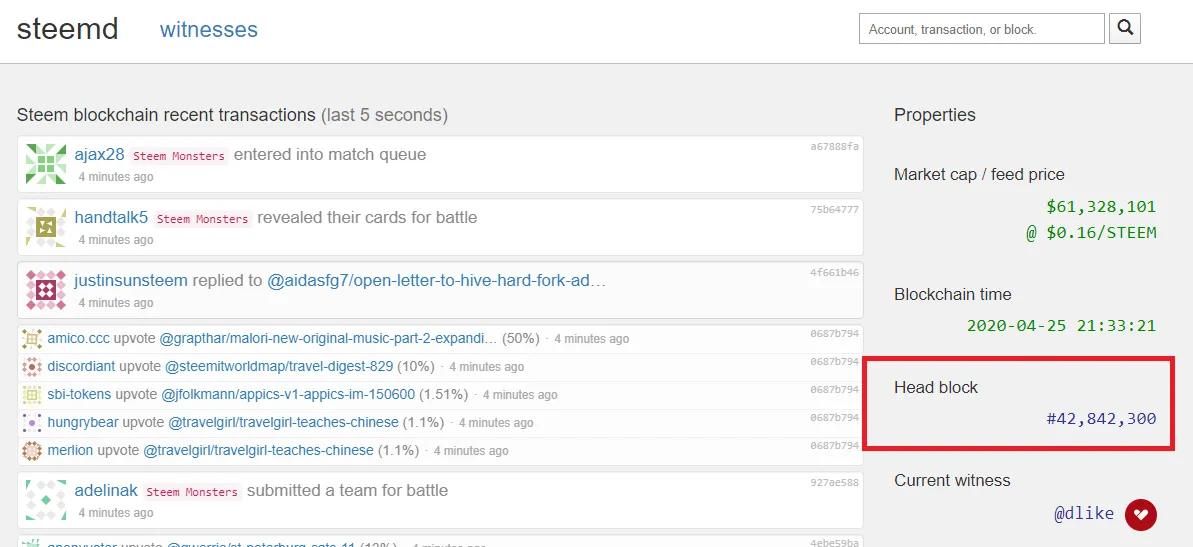Click hungrybear's purple small avatar icon

32,422
